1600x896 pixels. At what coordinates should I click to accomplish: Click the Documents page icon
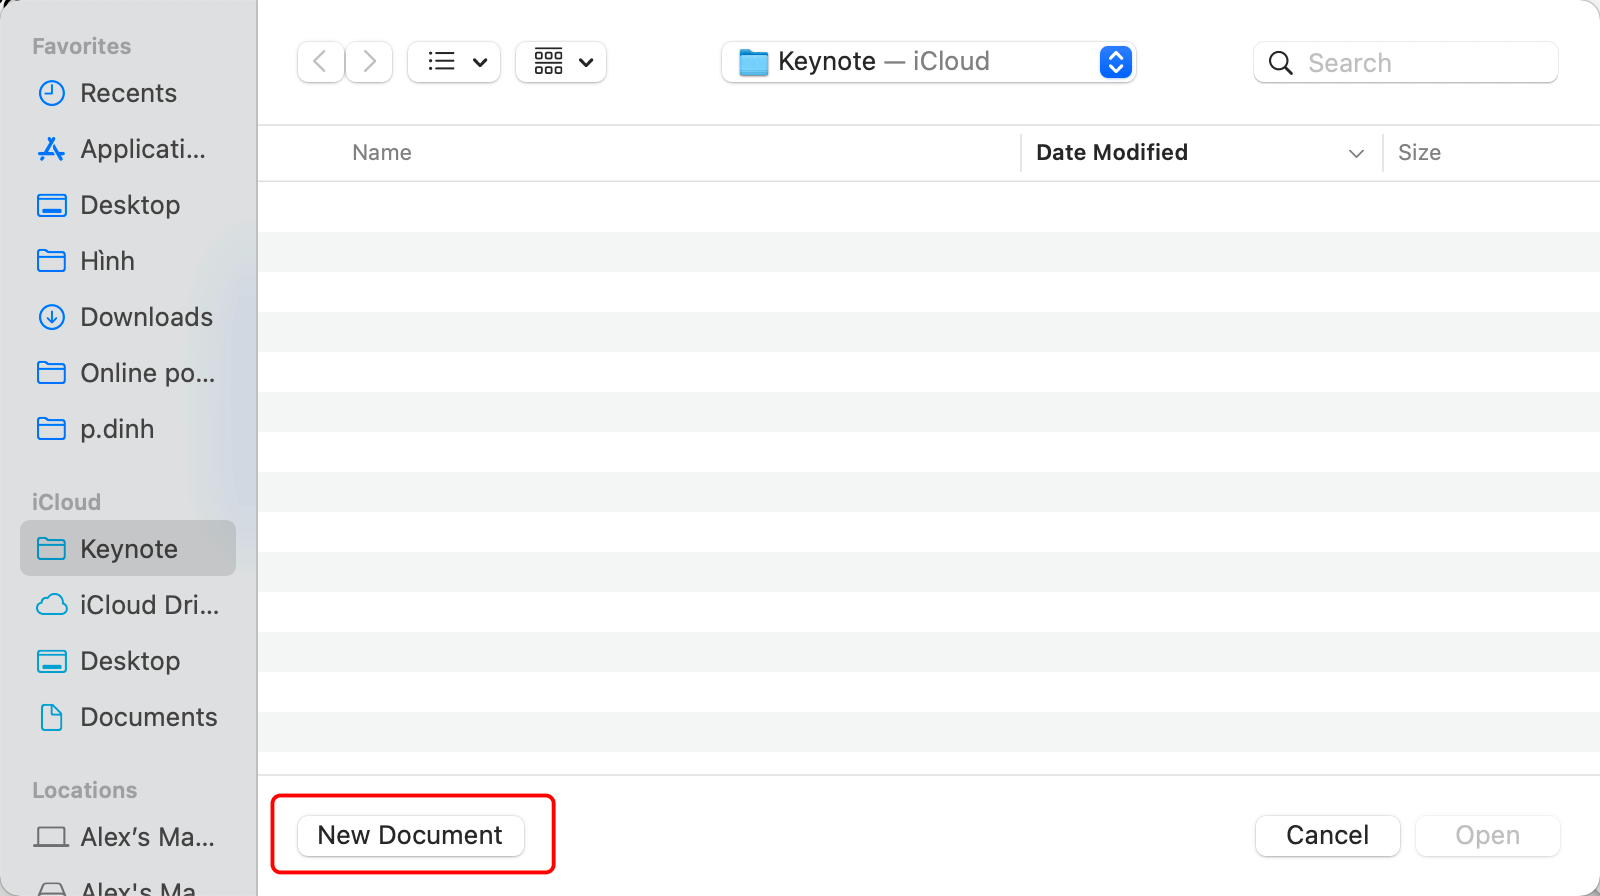(x=51, y=717)
